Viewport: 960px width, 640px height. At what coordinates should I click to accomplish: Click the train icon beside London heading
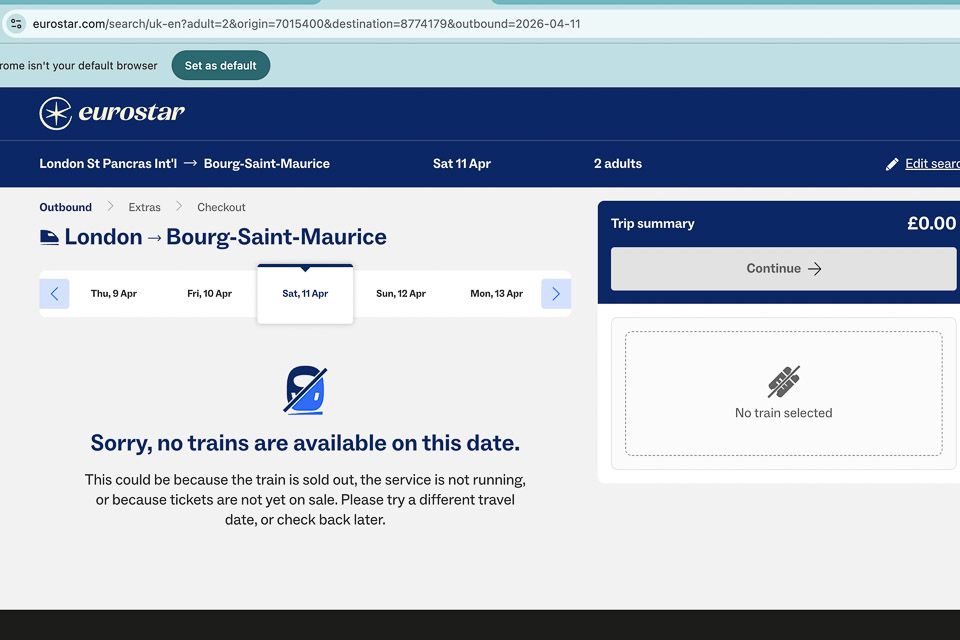(x=49, y=238)
